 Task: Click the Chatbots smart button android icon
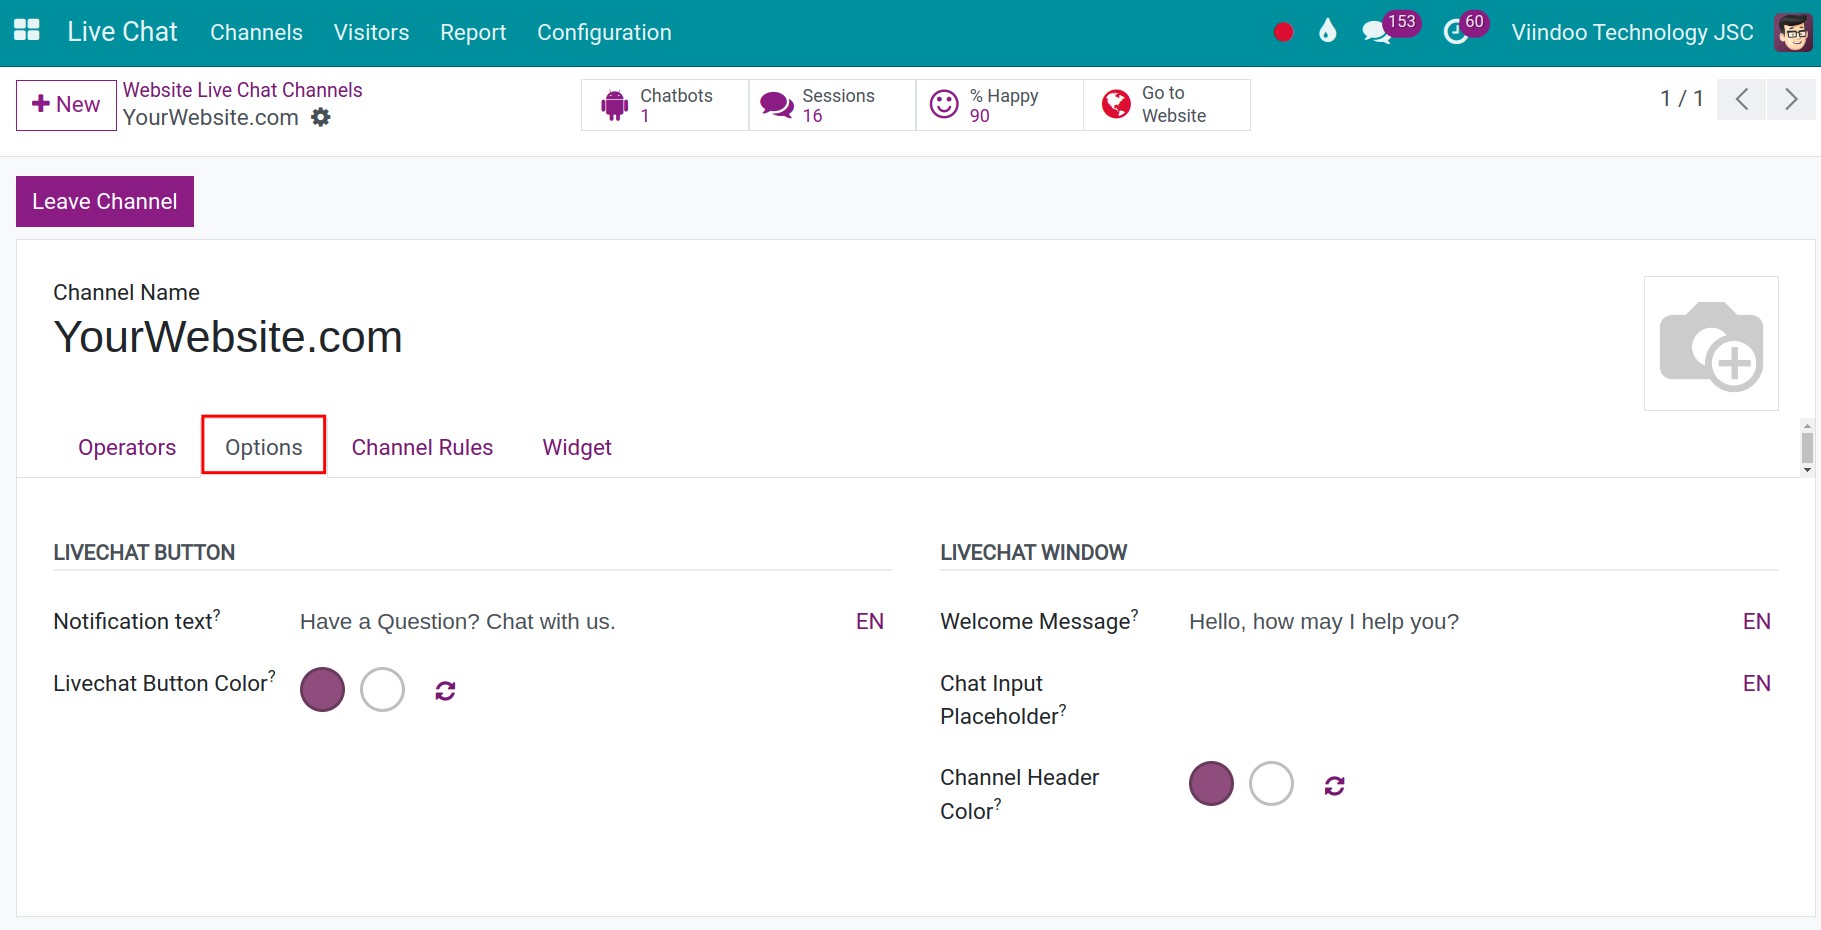click(x=613, y=104)
